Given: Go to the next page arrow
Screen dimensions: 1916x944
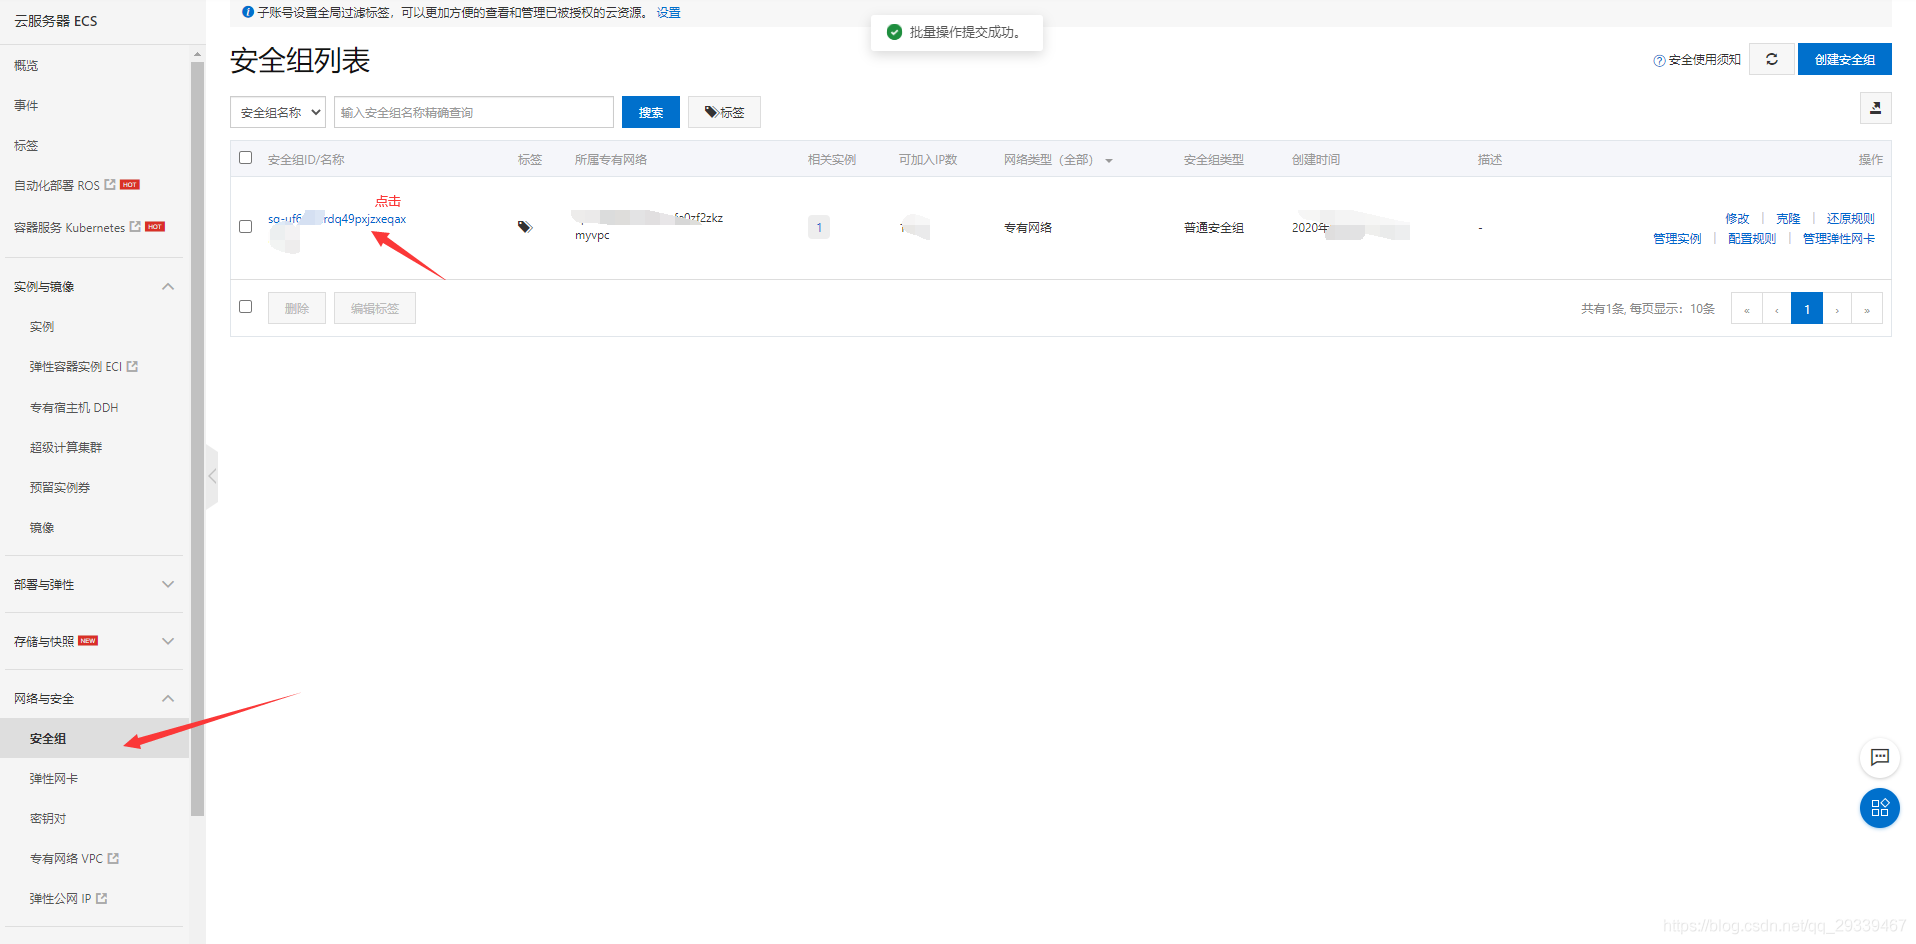Looking at the screenshot, I should [x=1837, y=309].
